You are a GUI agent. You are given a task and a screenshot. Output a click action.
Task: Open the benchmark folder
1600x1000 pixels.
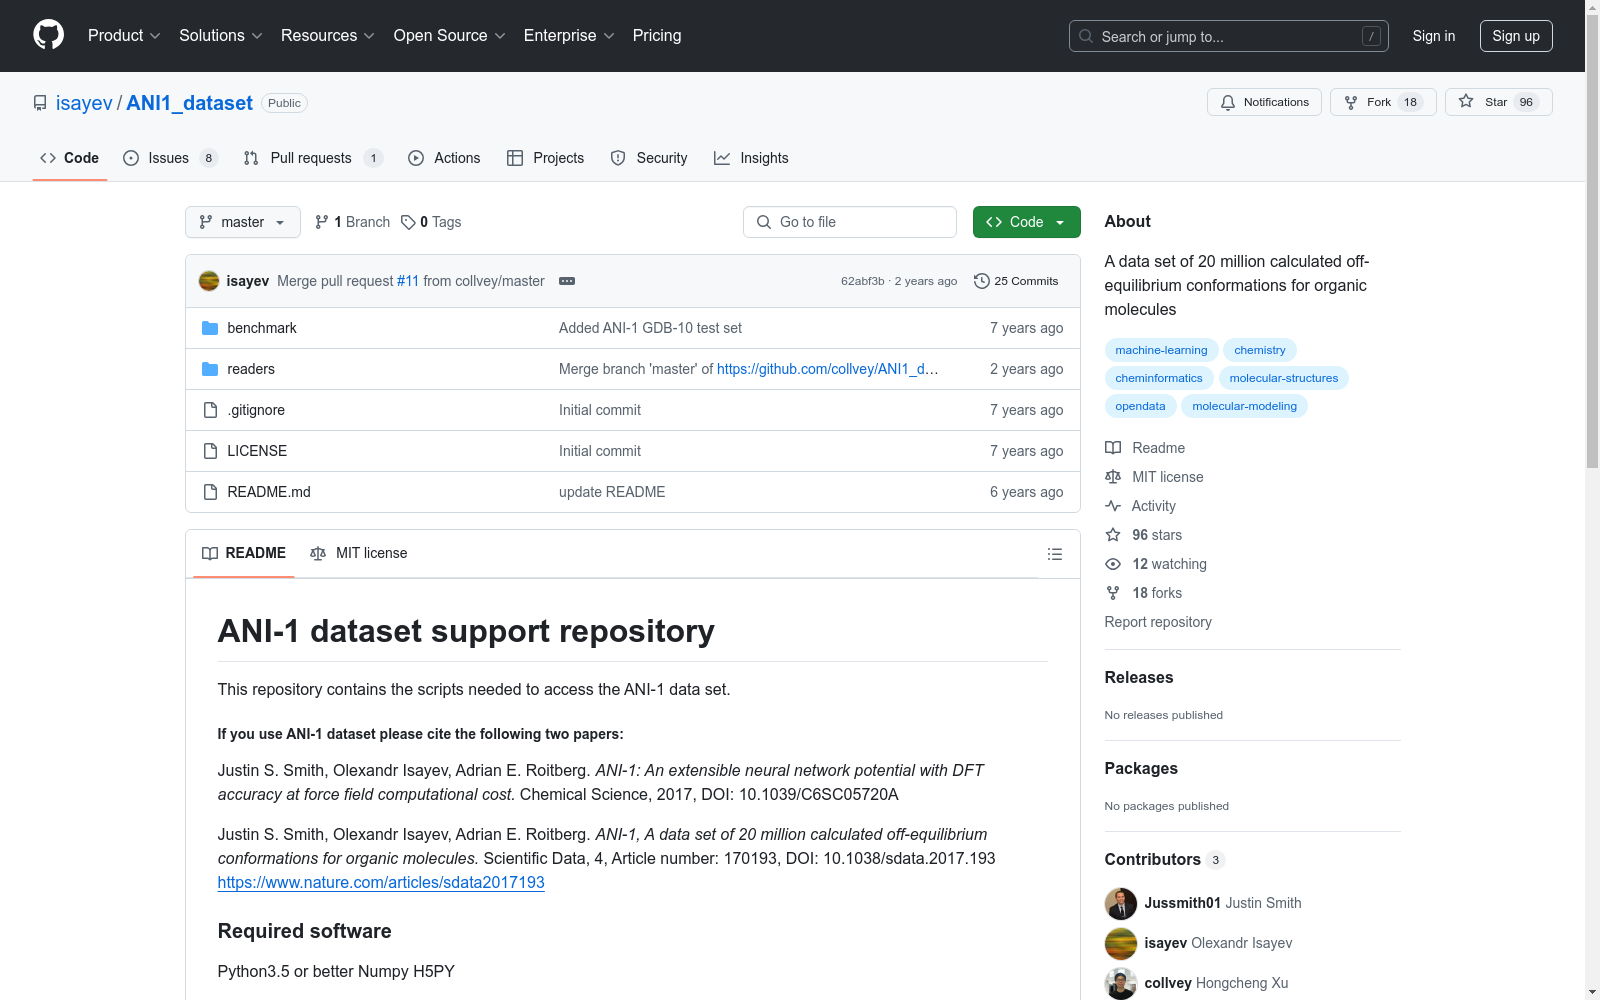[261, 328]
